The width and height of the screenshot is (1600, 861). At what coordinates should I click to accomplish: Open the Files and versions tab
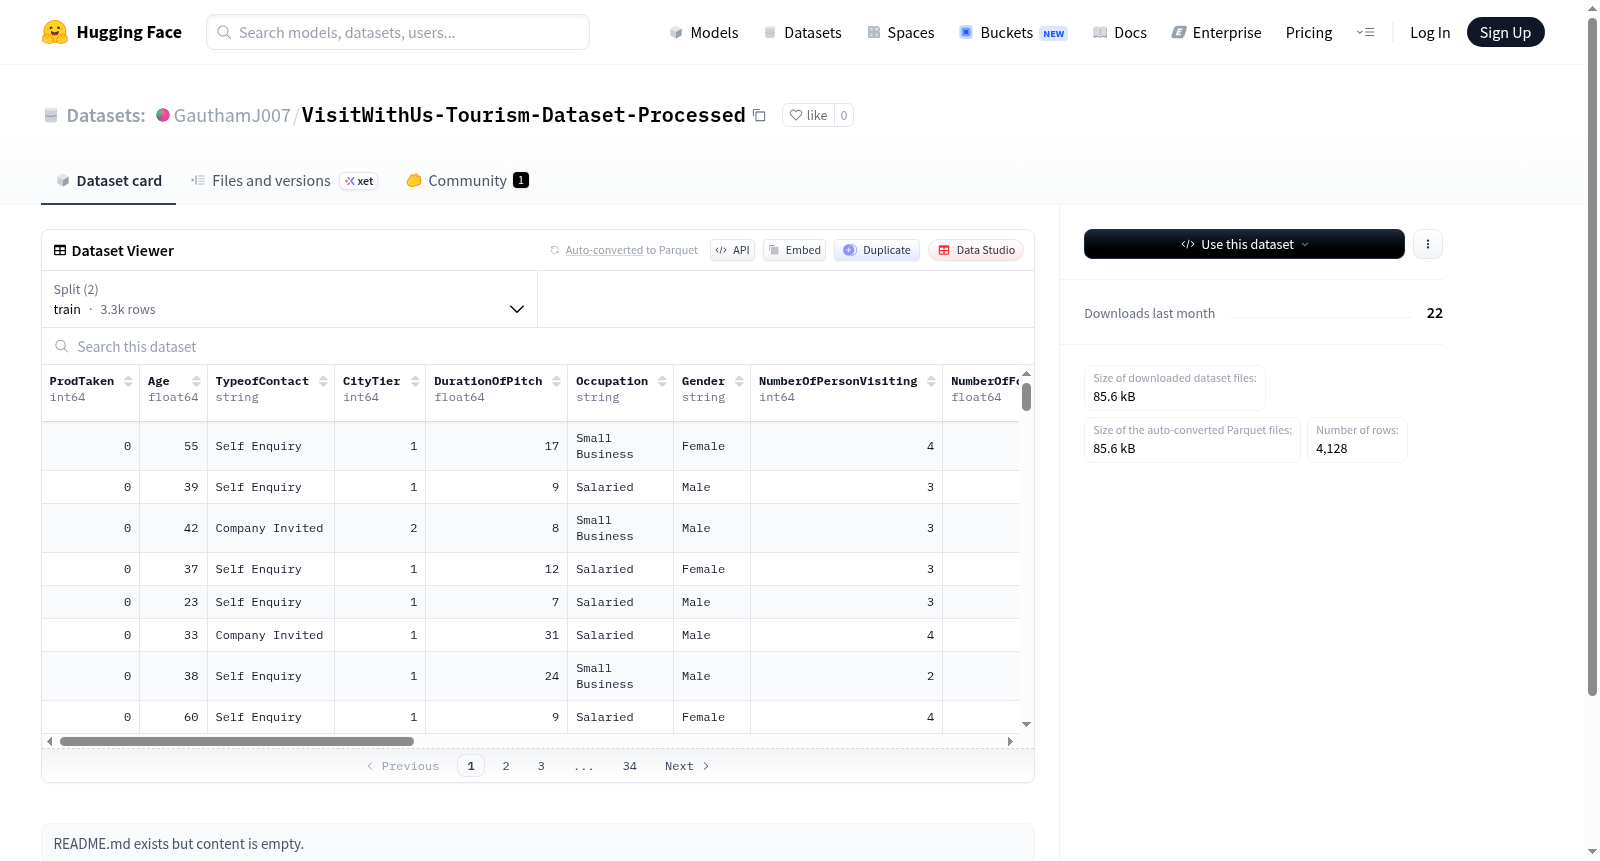pos(284,181)
